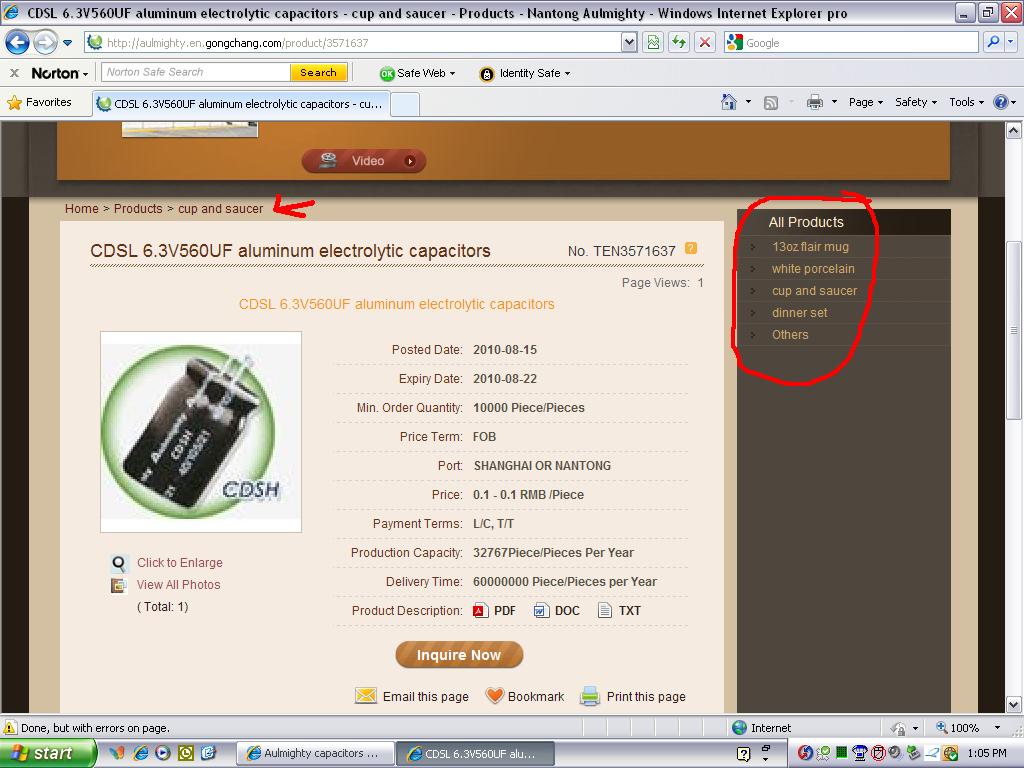Download the PDF product description

point(494,611)
